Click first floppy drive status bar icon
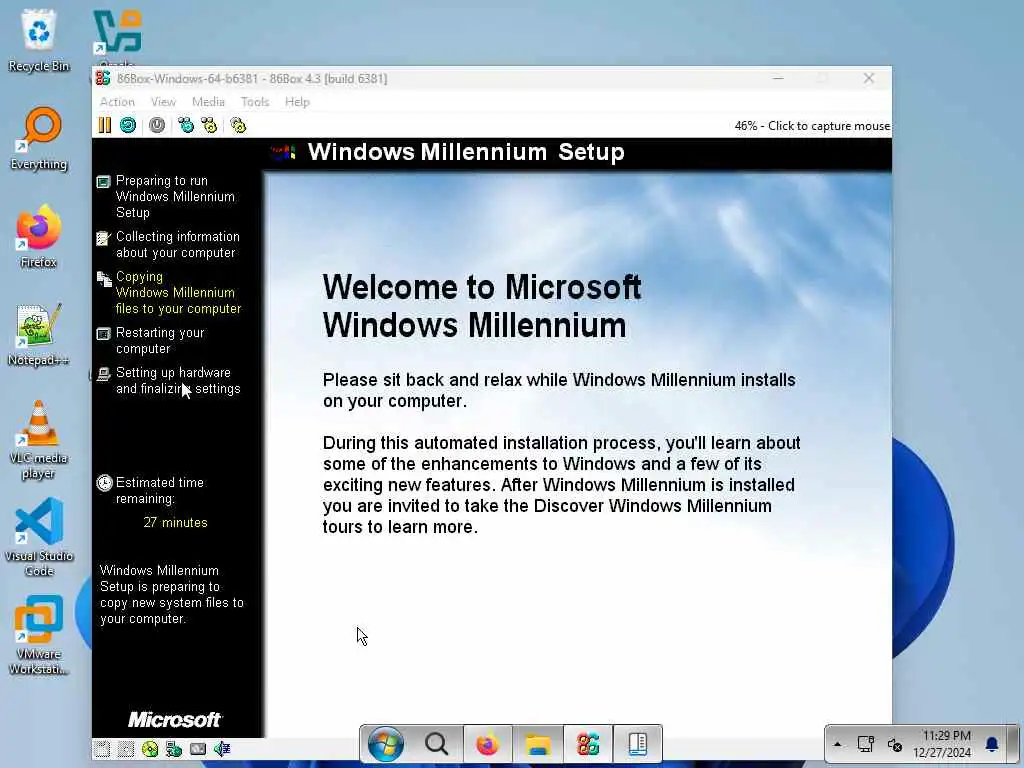The width and height of the screenshot is (1024, 768). [x=102, y=748]
